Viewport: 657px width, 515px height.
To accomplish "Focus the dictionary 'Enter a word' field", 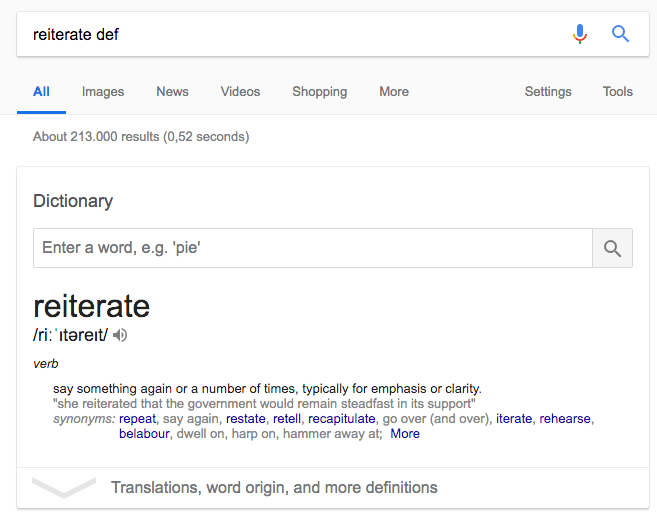I will click(x=312, y=248).
